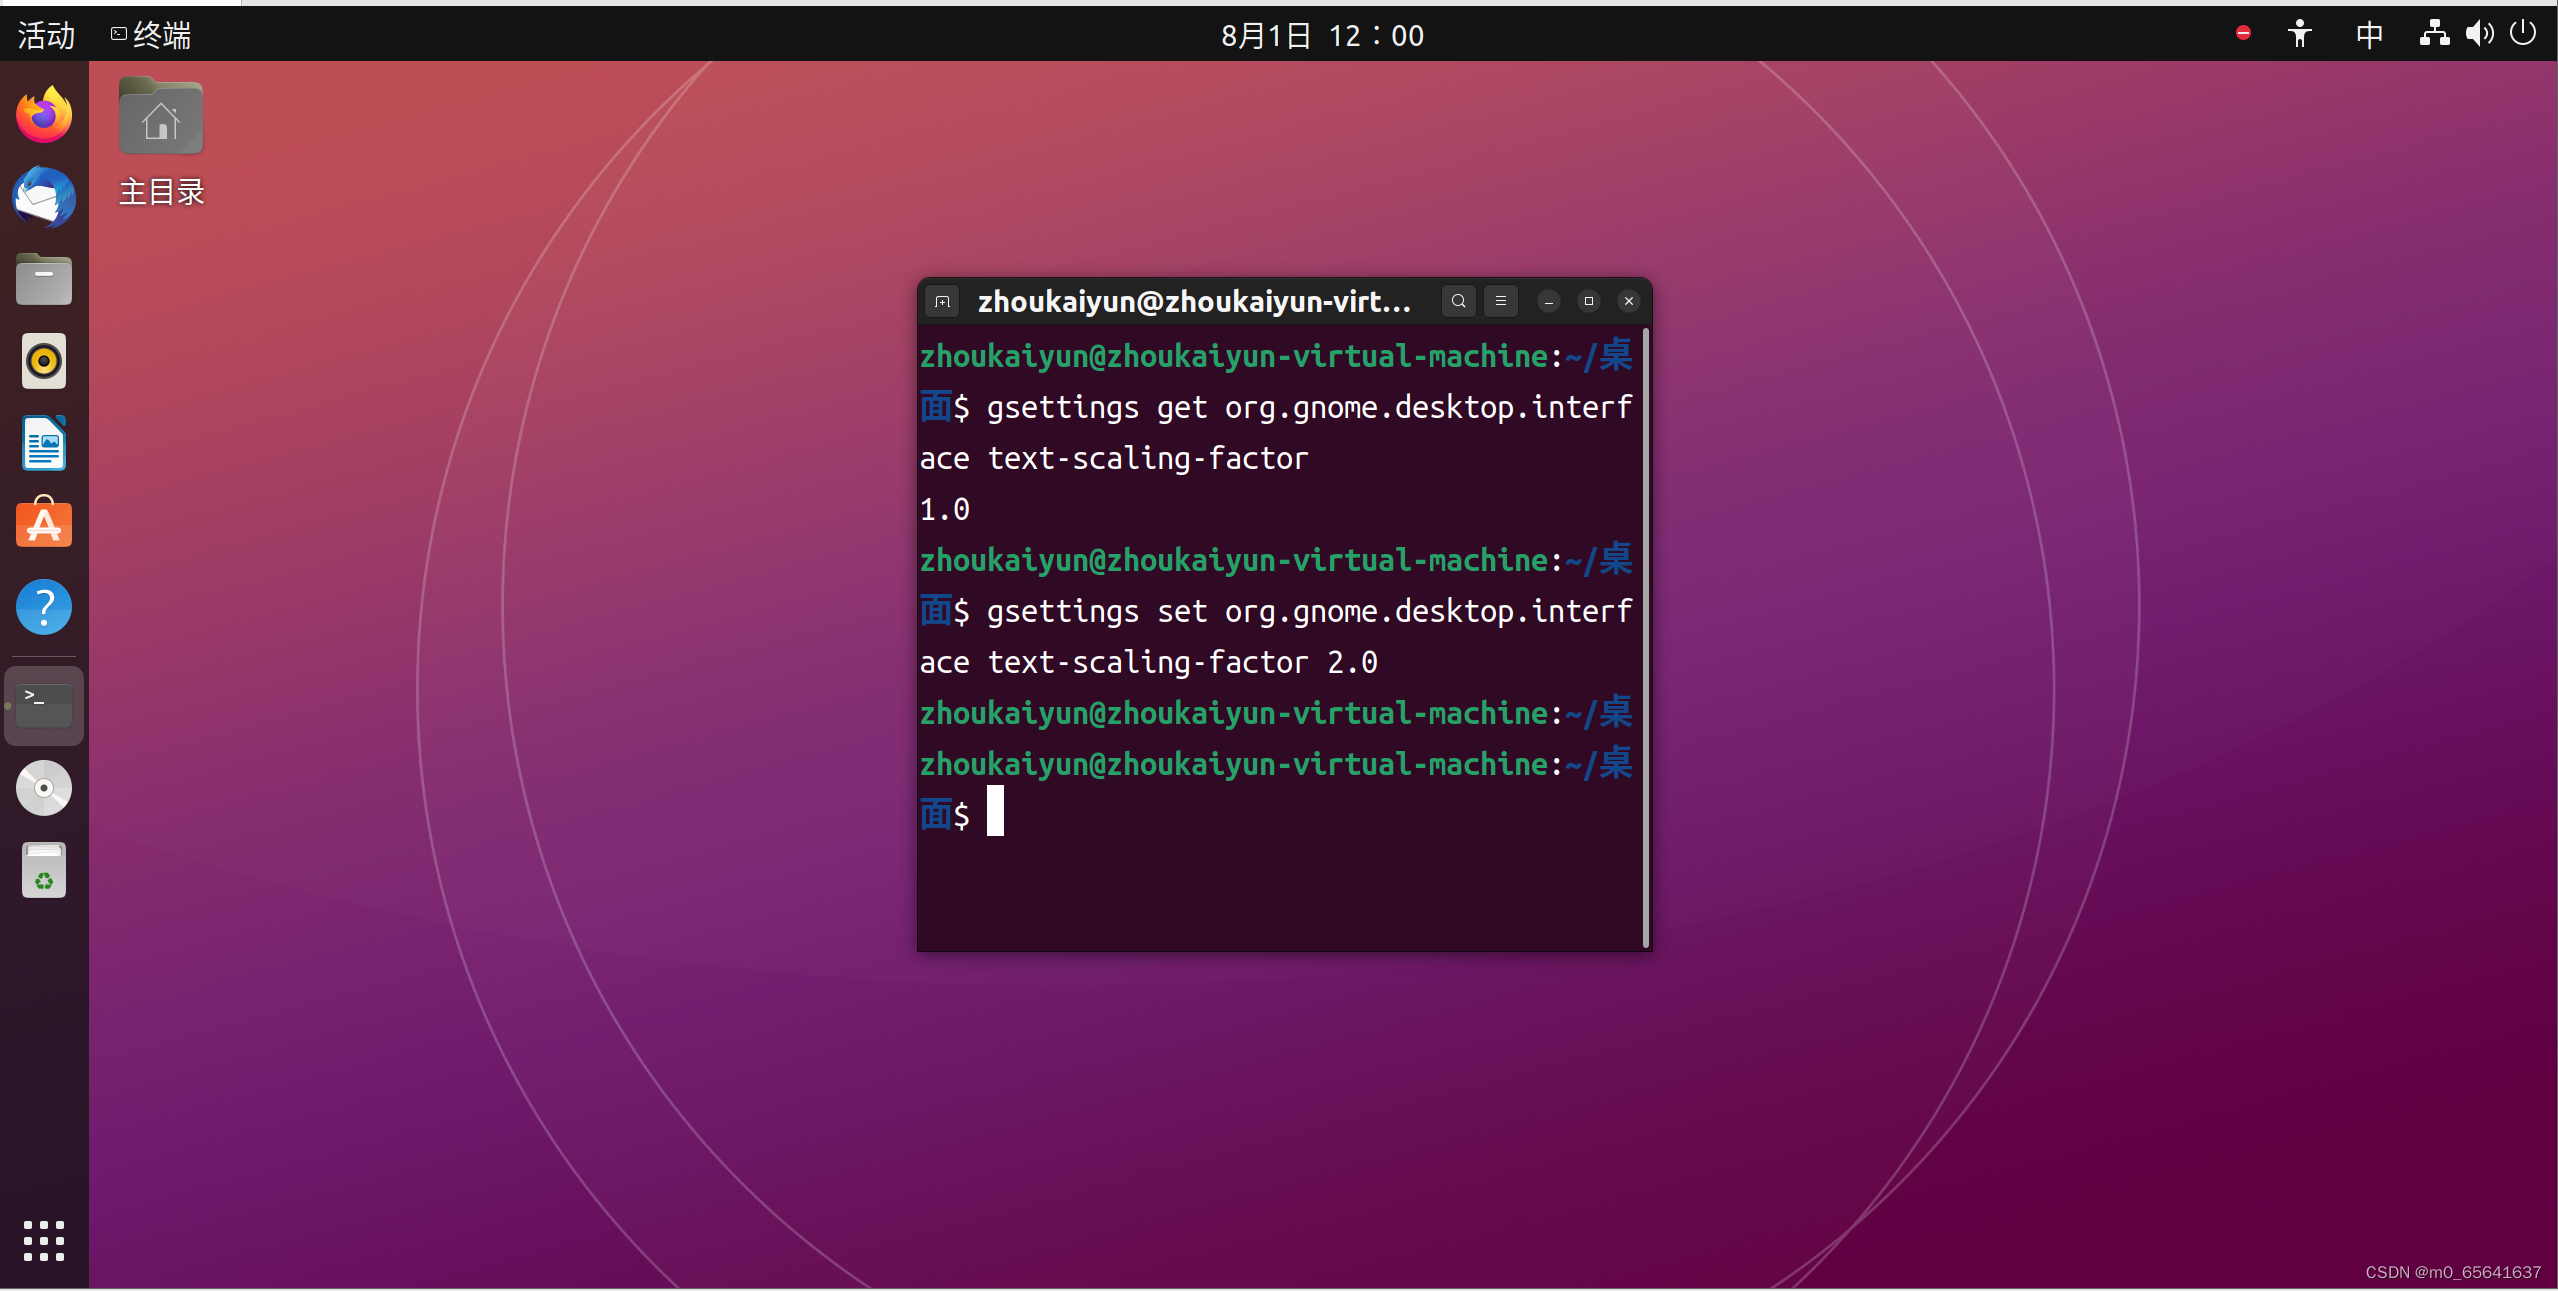Click the new tab icon in terminal
This screenshot has height=1291, width=2558.
coord(942,301)
